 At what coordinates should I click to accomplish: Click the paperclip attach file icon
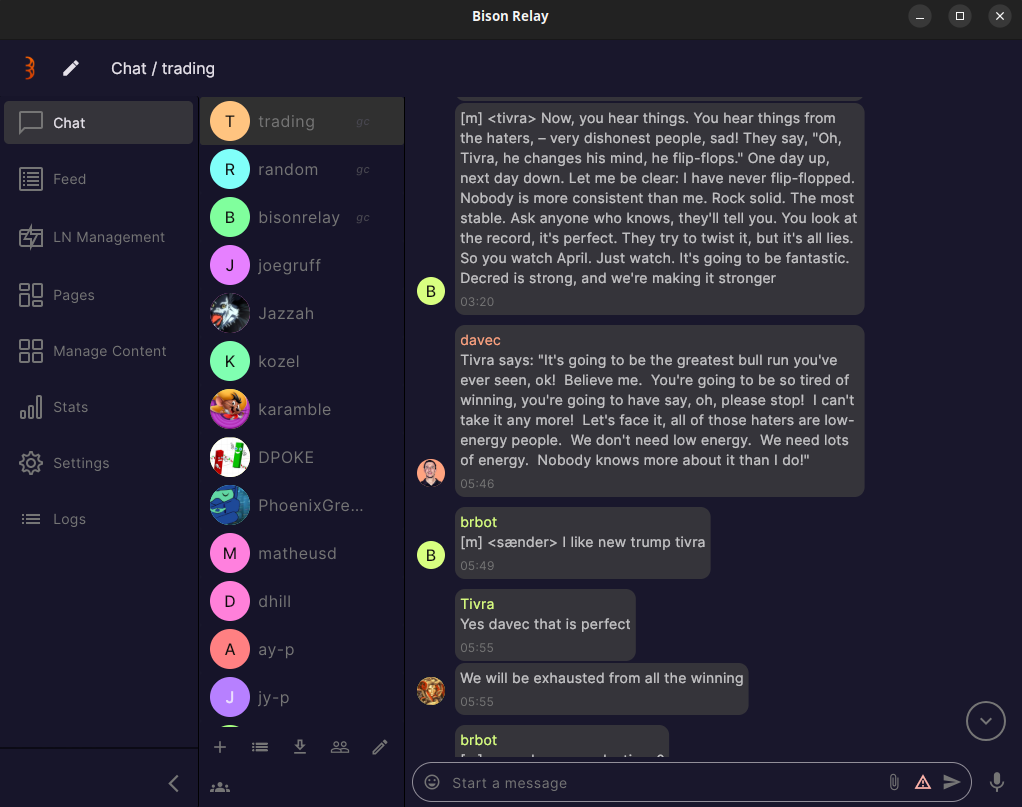pyautogui.click(x=894, y=782)
